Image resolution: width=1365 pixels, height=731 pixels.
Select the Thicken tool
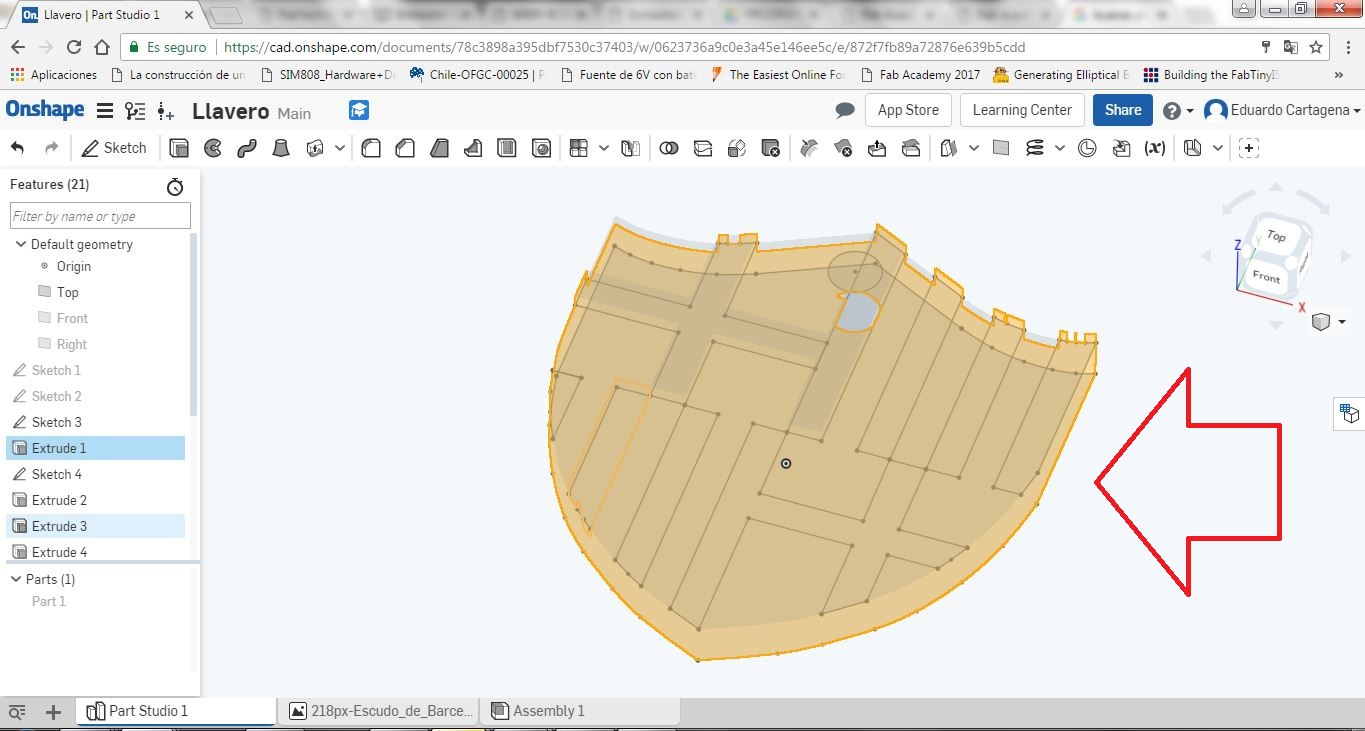point(315,148)
